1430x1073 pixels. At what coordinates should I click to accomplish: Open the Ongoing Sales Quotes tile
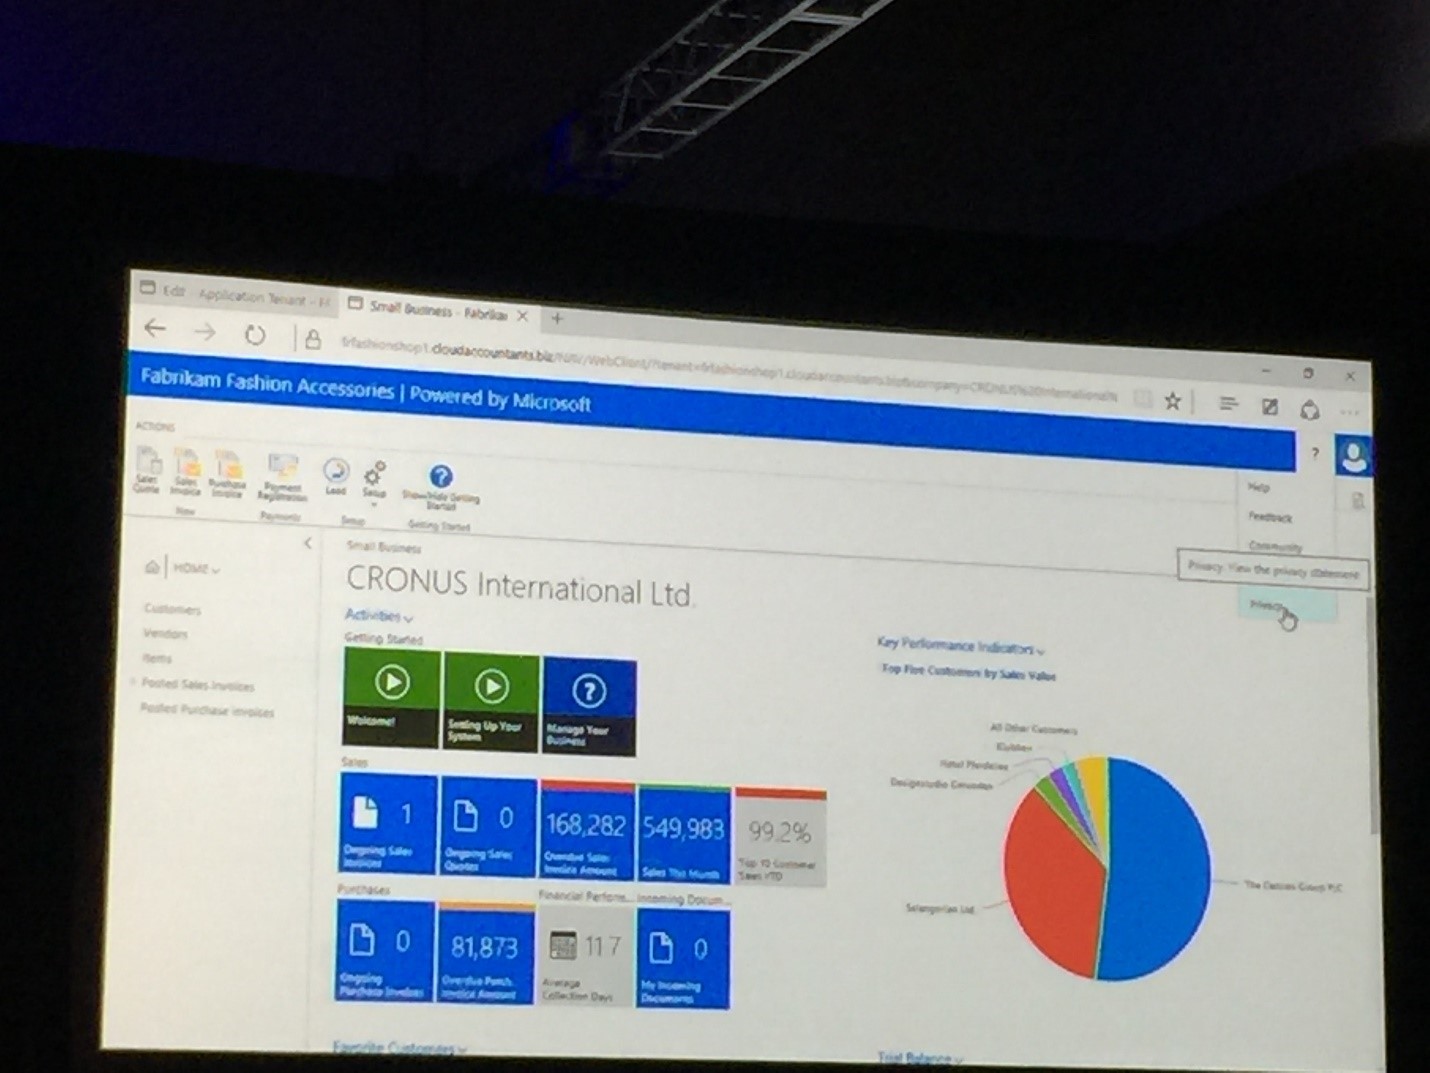coord(487,828)
